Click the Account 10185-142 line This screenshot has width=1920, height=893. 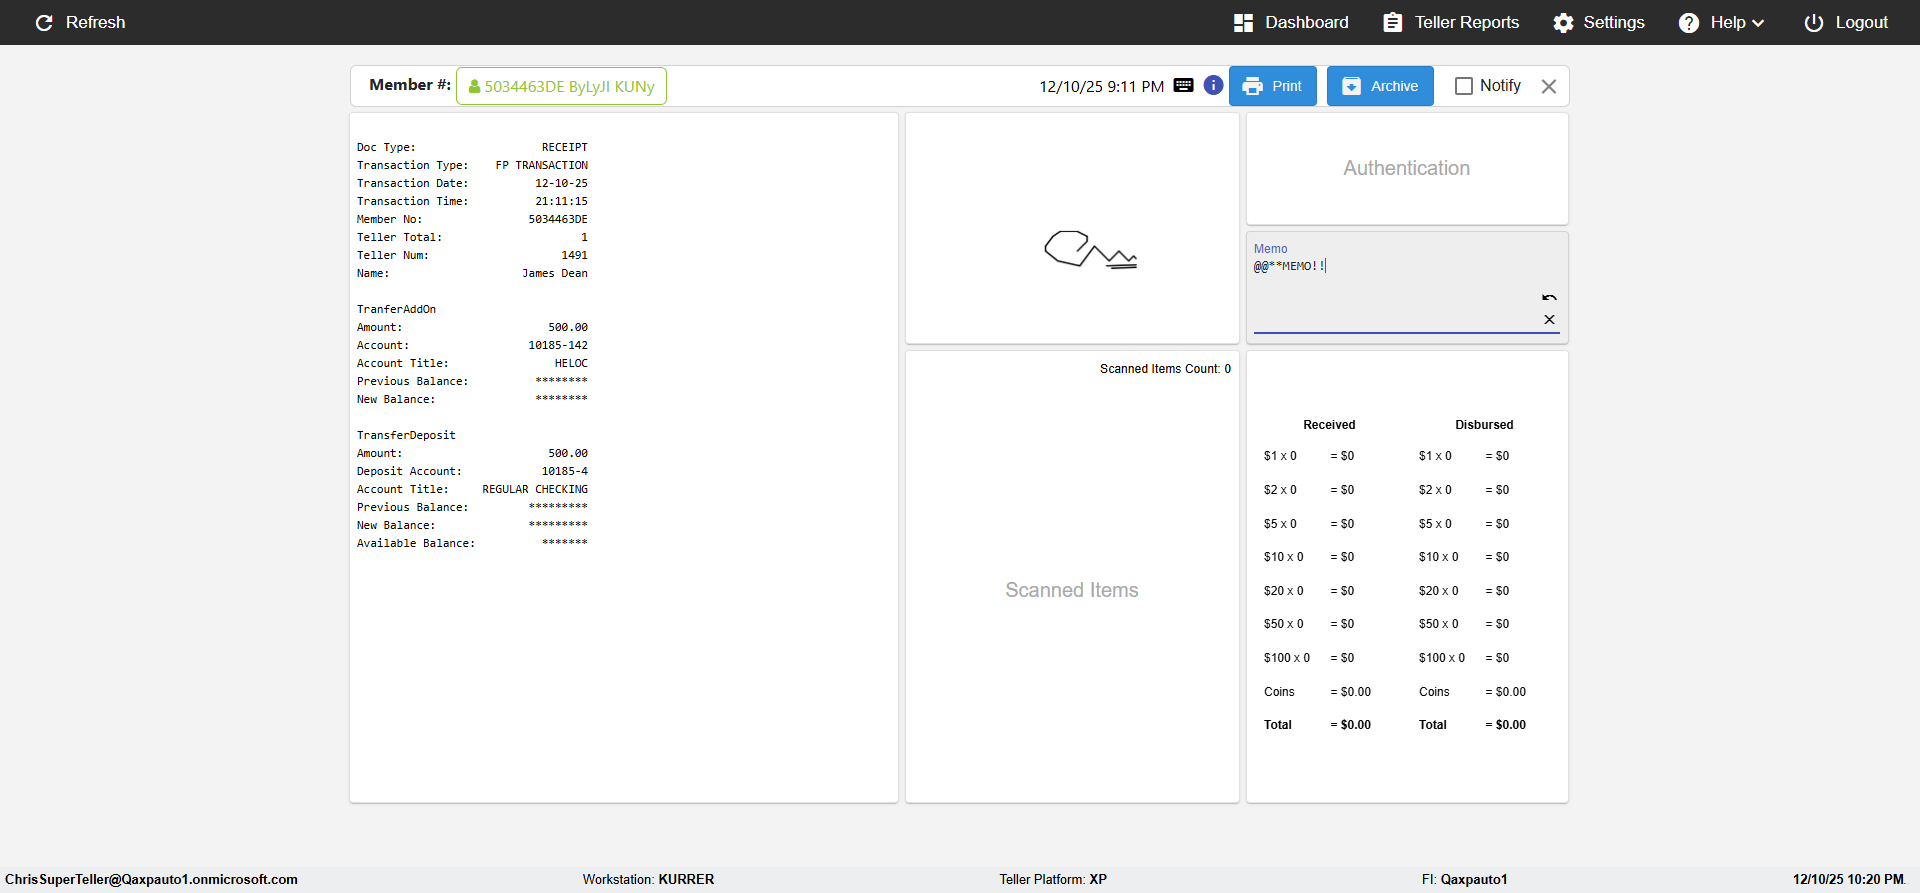click(x=472, y=345)
